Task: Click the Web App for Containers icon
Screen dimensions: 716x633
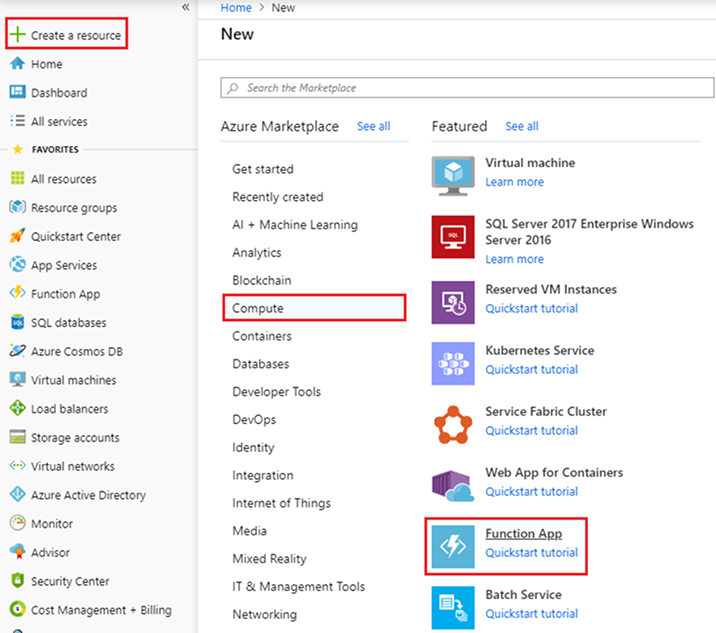Action: [453, 486]
